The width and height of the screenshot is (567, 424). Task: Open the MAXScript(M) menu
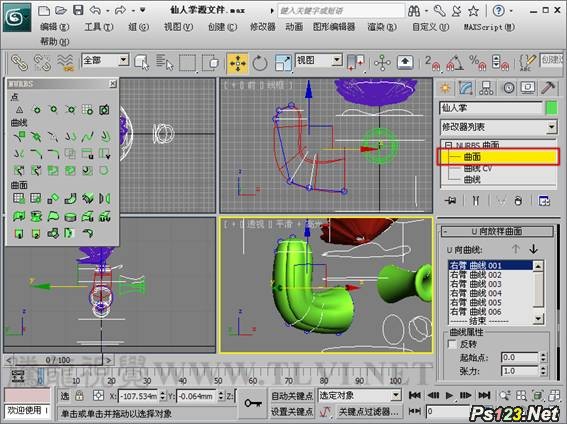pyautogui.click(x=489, y=27)
